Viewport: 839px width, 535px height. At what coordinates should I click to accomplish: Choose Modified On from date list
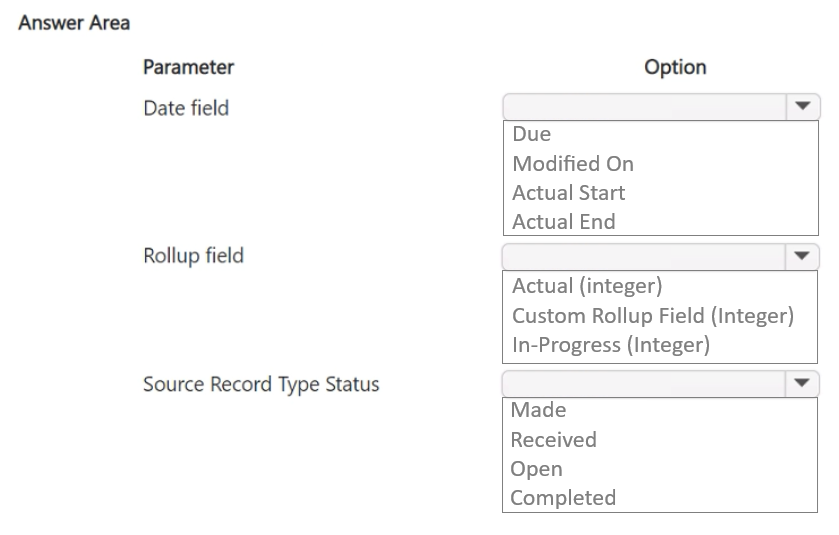click(572, 163)
